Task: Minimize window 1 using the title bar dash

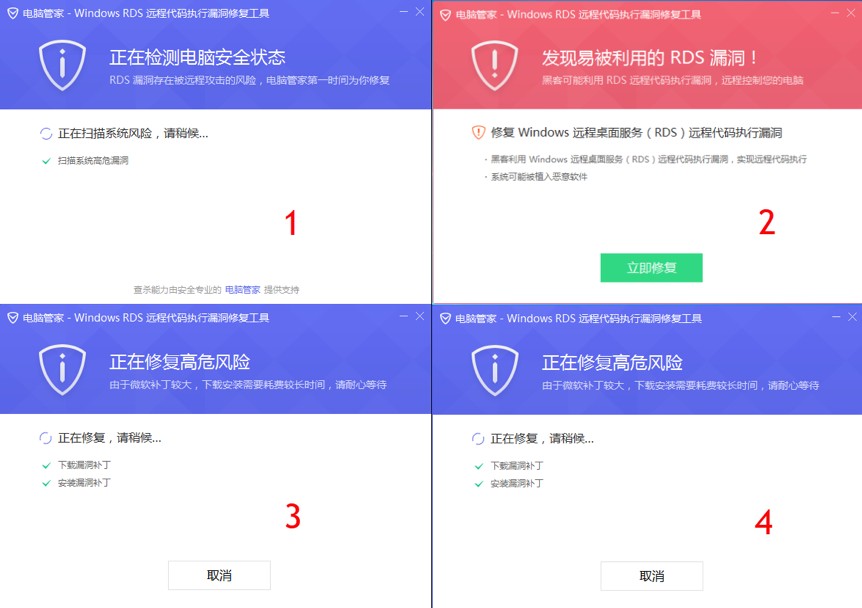Action: point(404,12)
